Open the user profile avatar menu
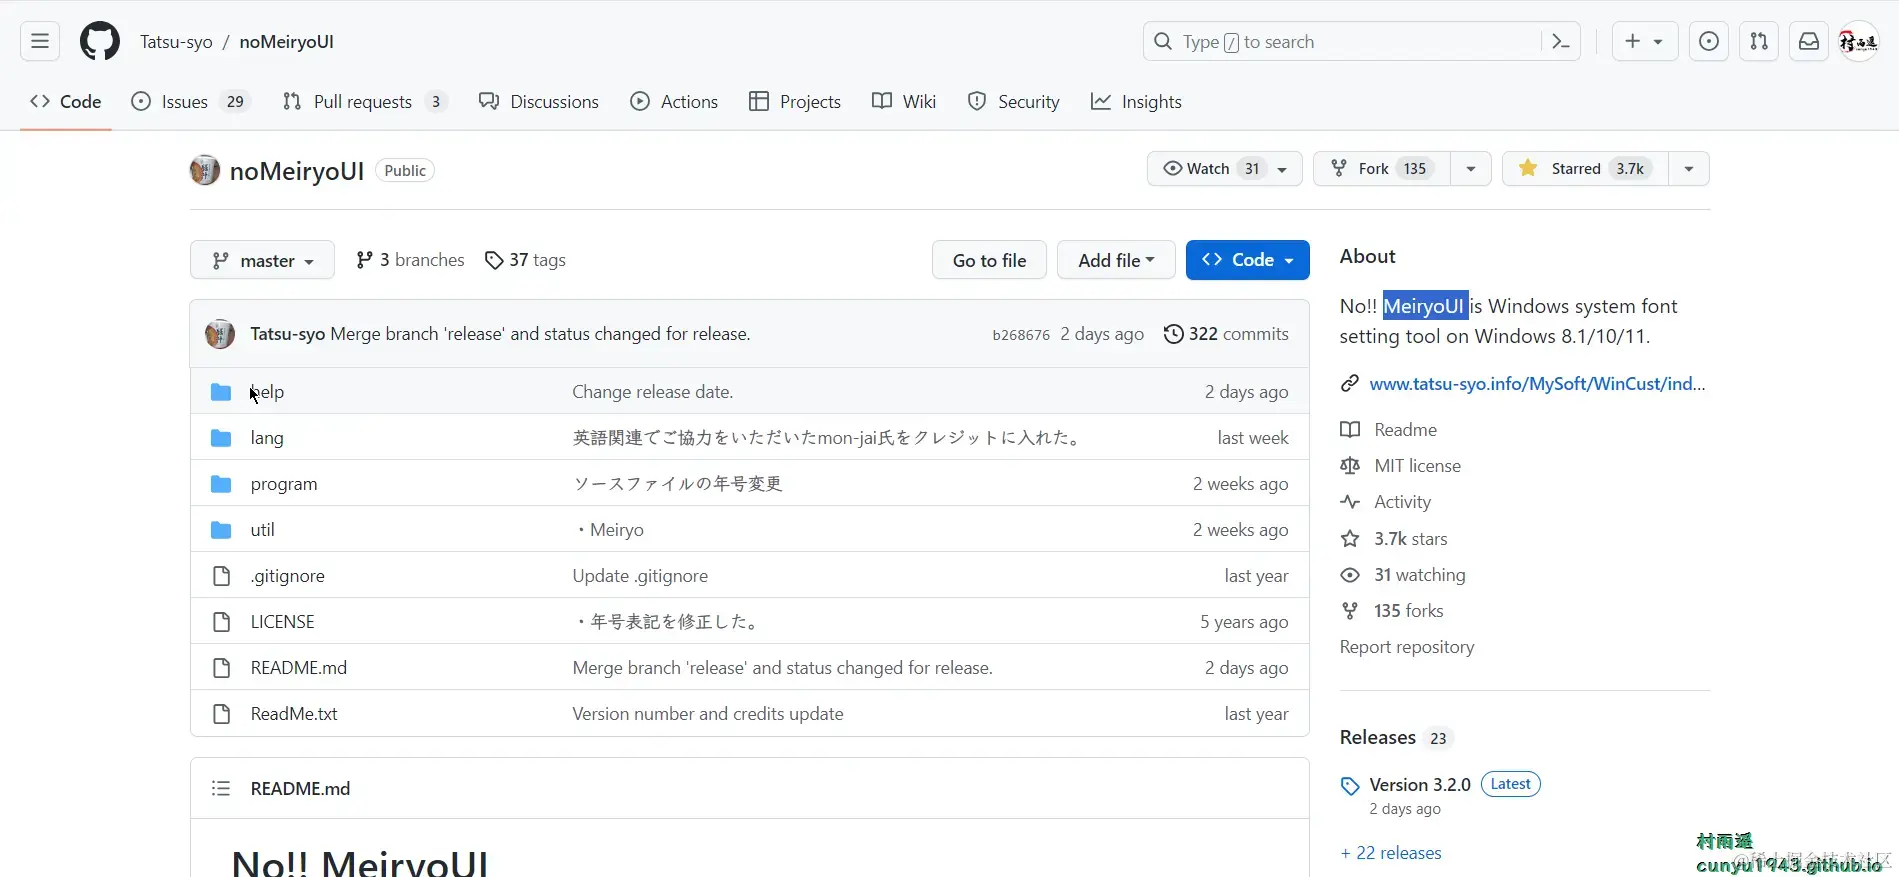 coord(1859,41)
